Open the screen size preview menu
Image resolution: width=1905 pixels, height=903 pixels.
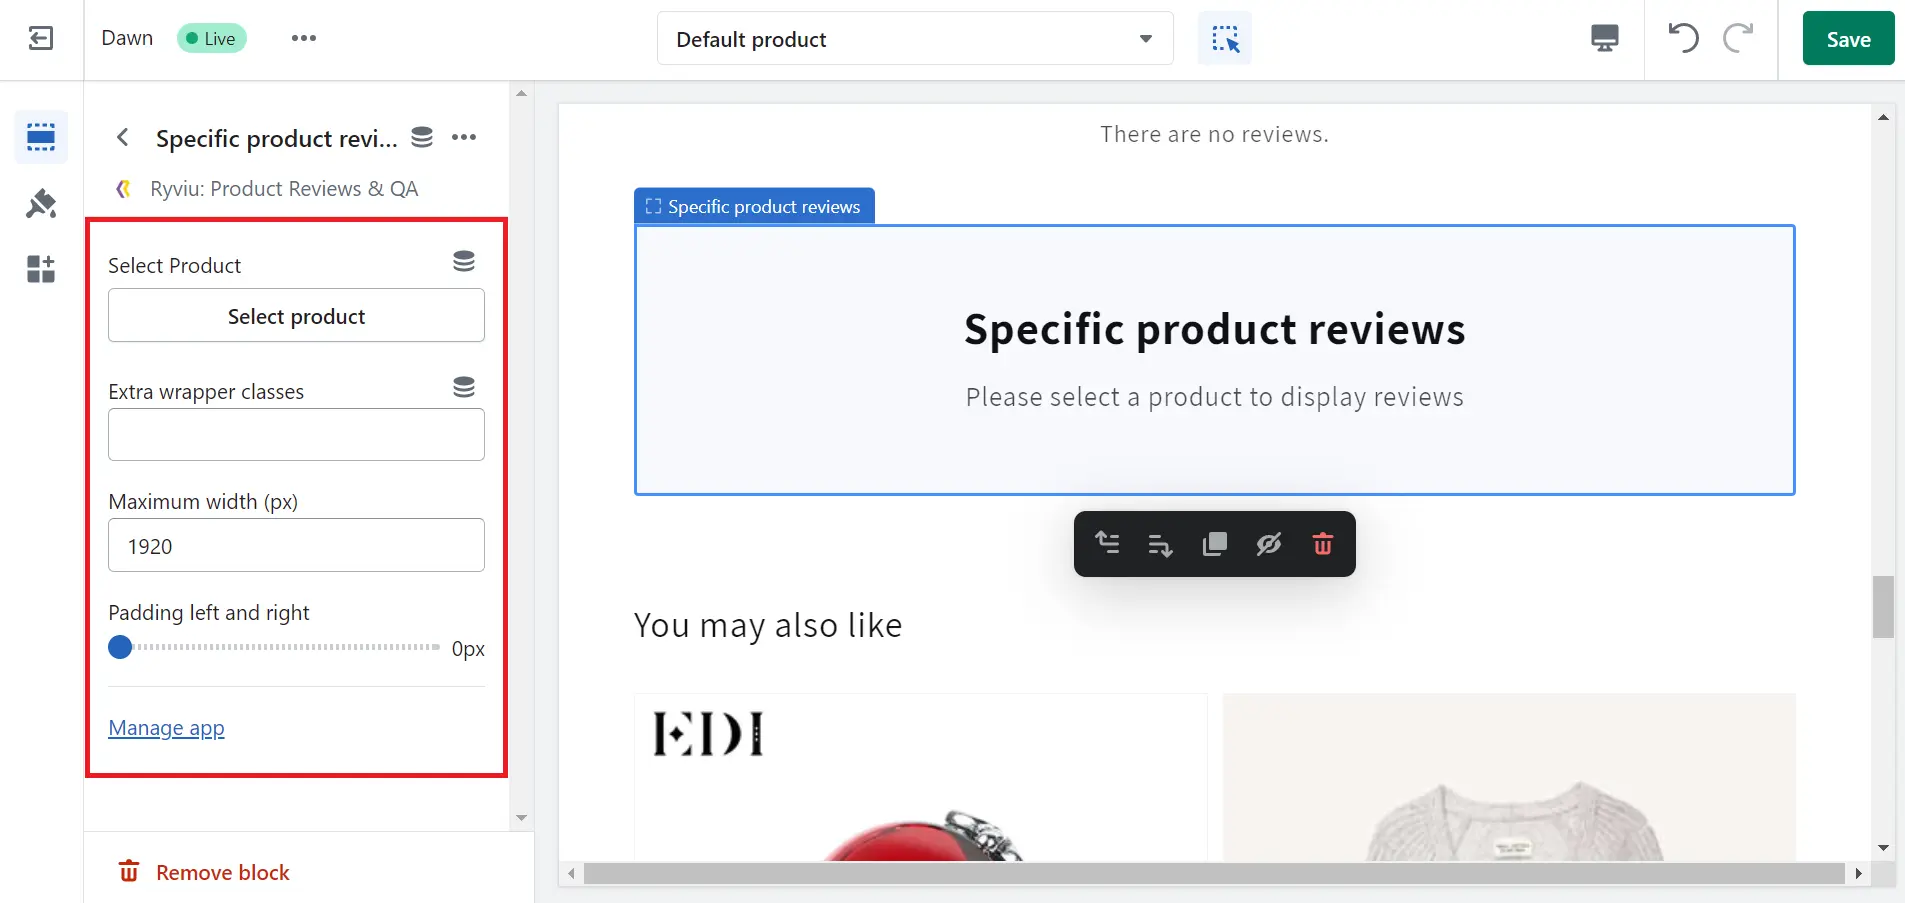[x=1604, y=38]
